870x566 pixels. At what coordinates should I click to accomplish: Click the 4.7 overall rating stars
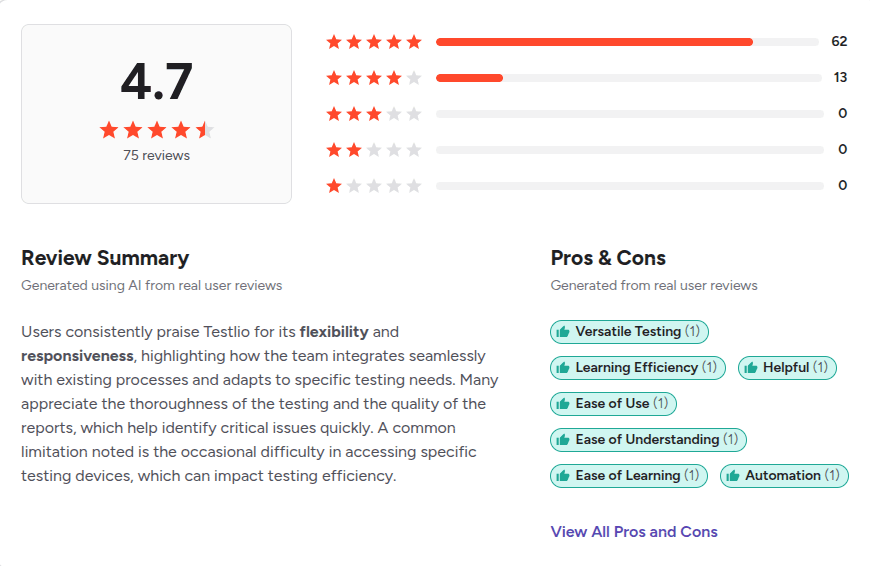click(156, 130)
